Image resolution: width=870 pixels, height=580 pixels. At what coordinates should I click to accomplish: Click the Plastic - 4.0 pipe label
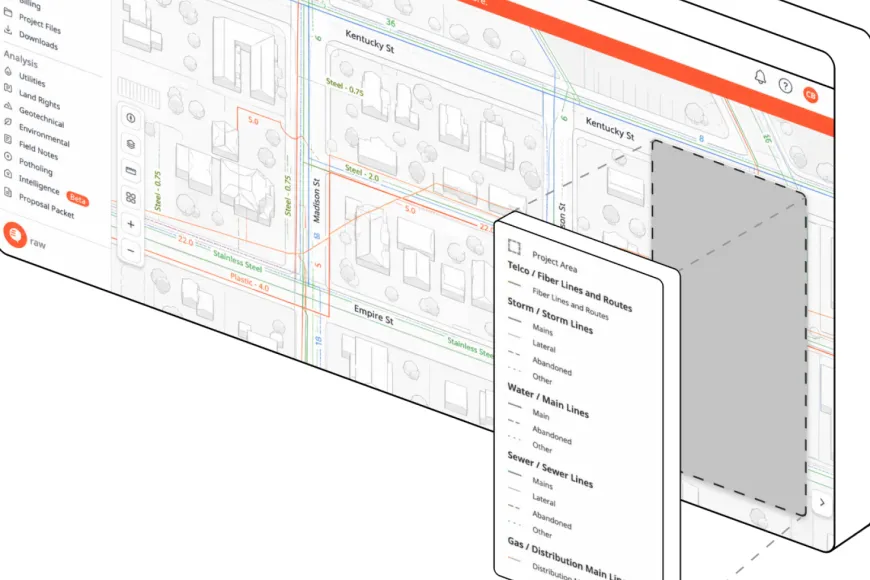click(250, 283)
